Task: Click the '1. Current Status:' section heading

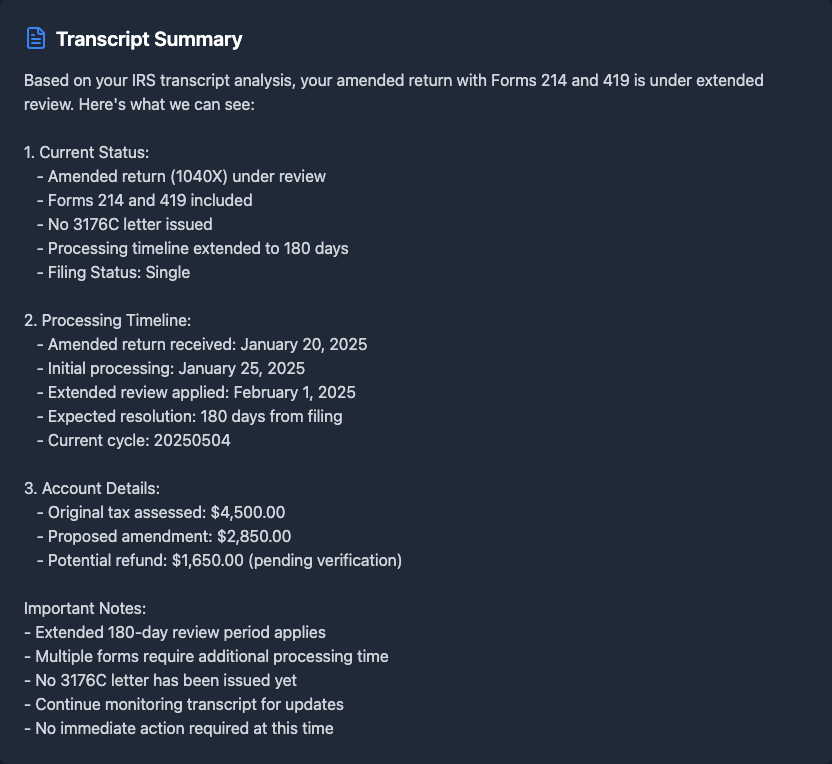Action: [86, 152]
